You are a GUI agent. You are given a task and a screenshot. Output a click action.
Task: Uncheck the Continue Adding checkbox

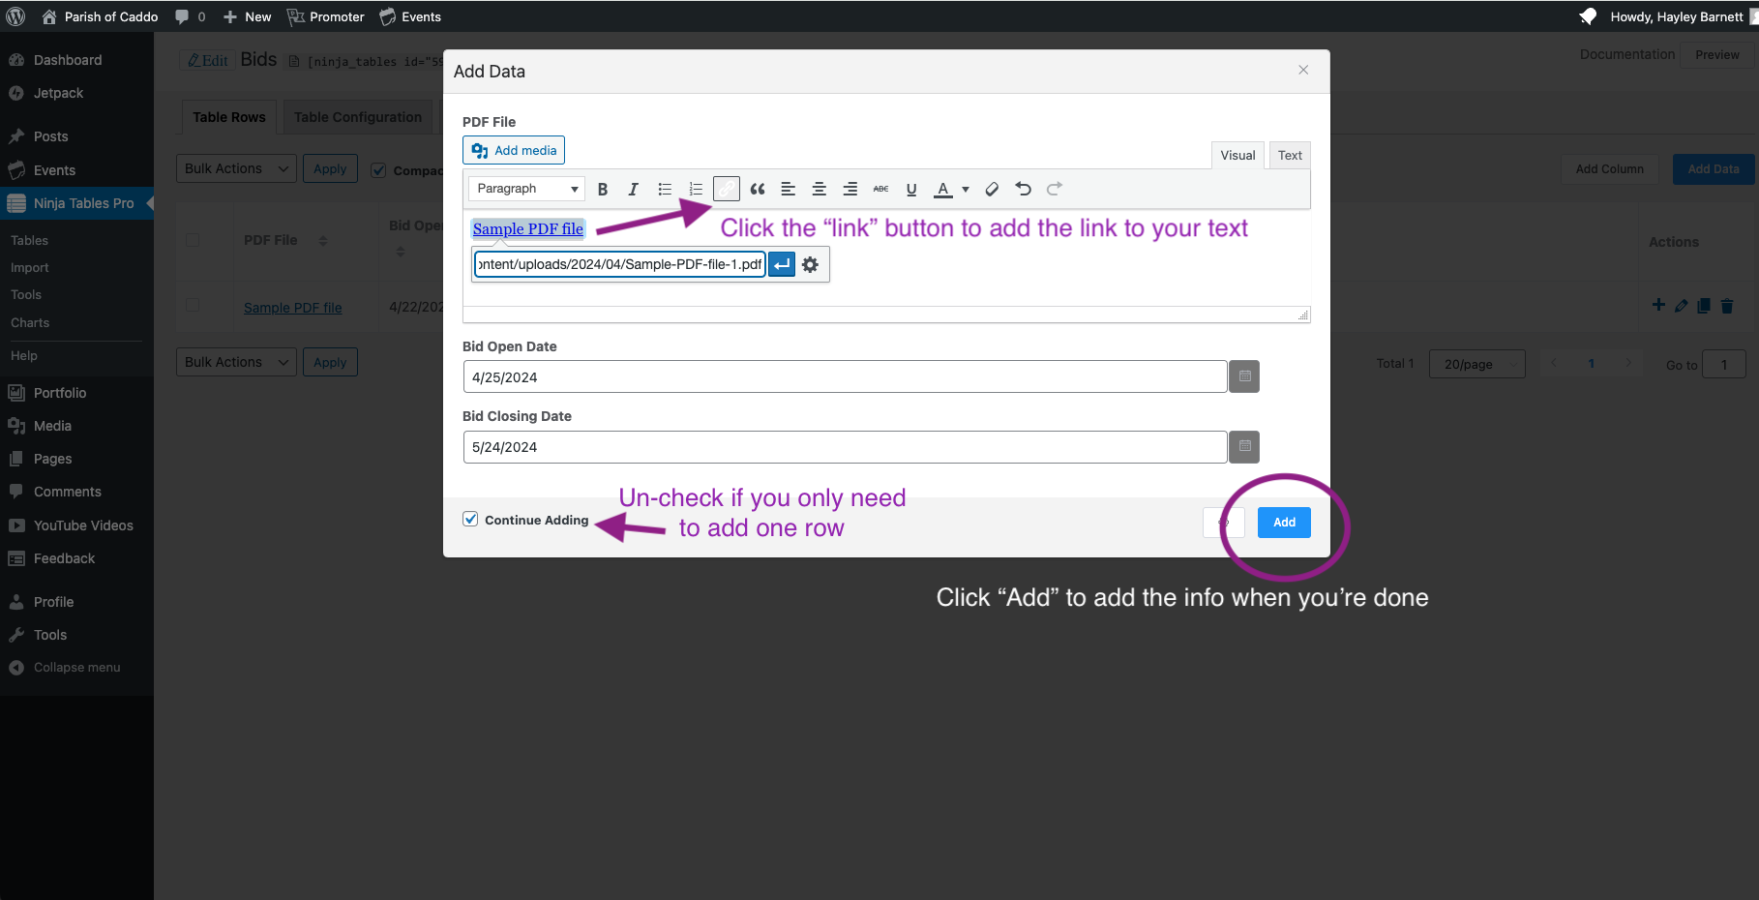[x=471, y=519]
